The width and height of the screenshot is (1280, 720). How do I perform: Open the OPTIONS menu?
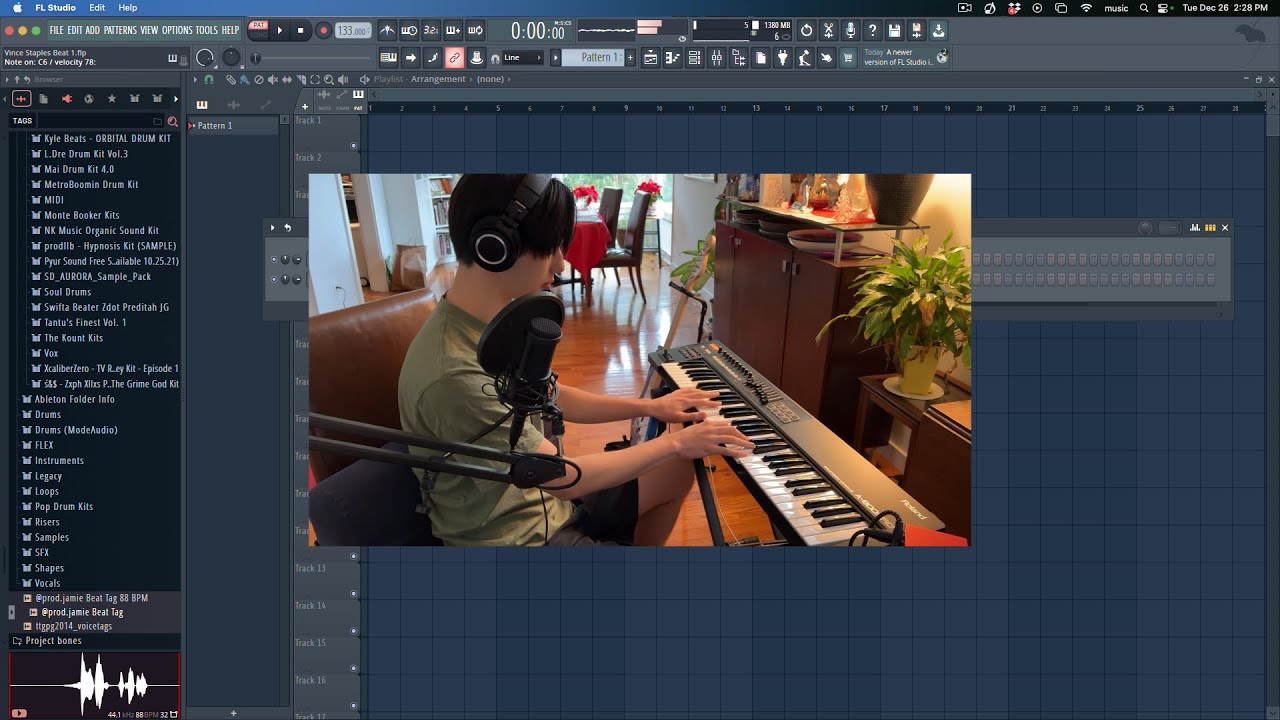pyautogui.click(x=177, y=31)
